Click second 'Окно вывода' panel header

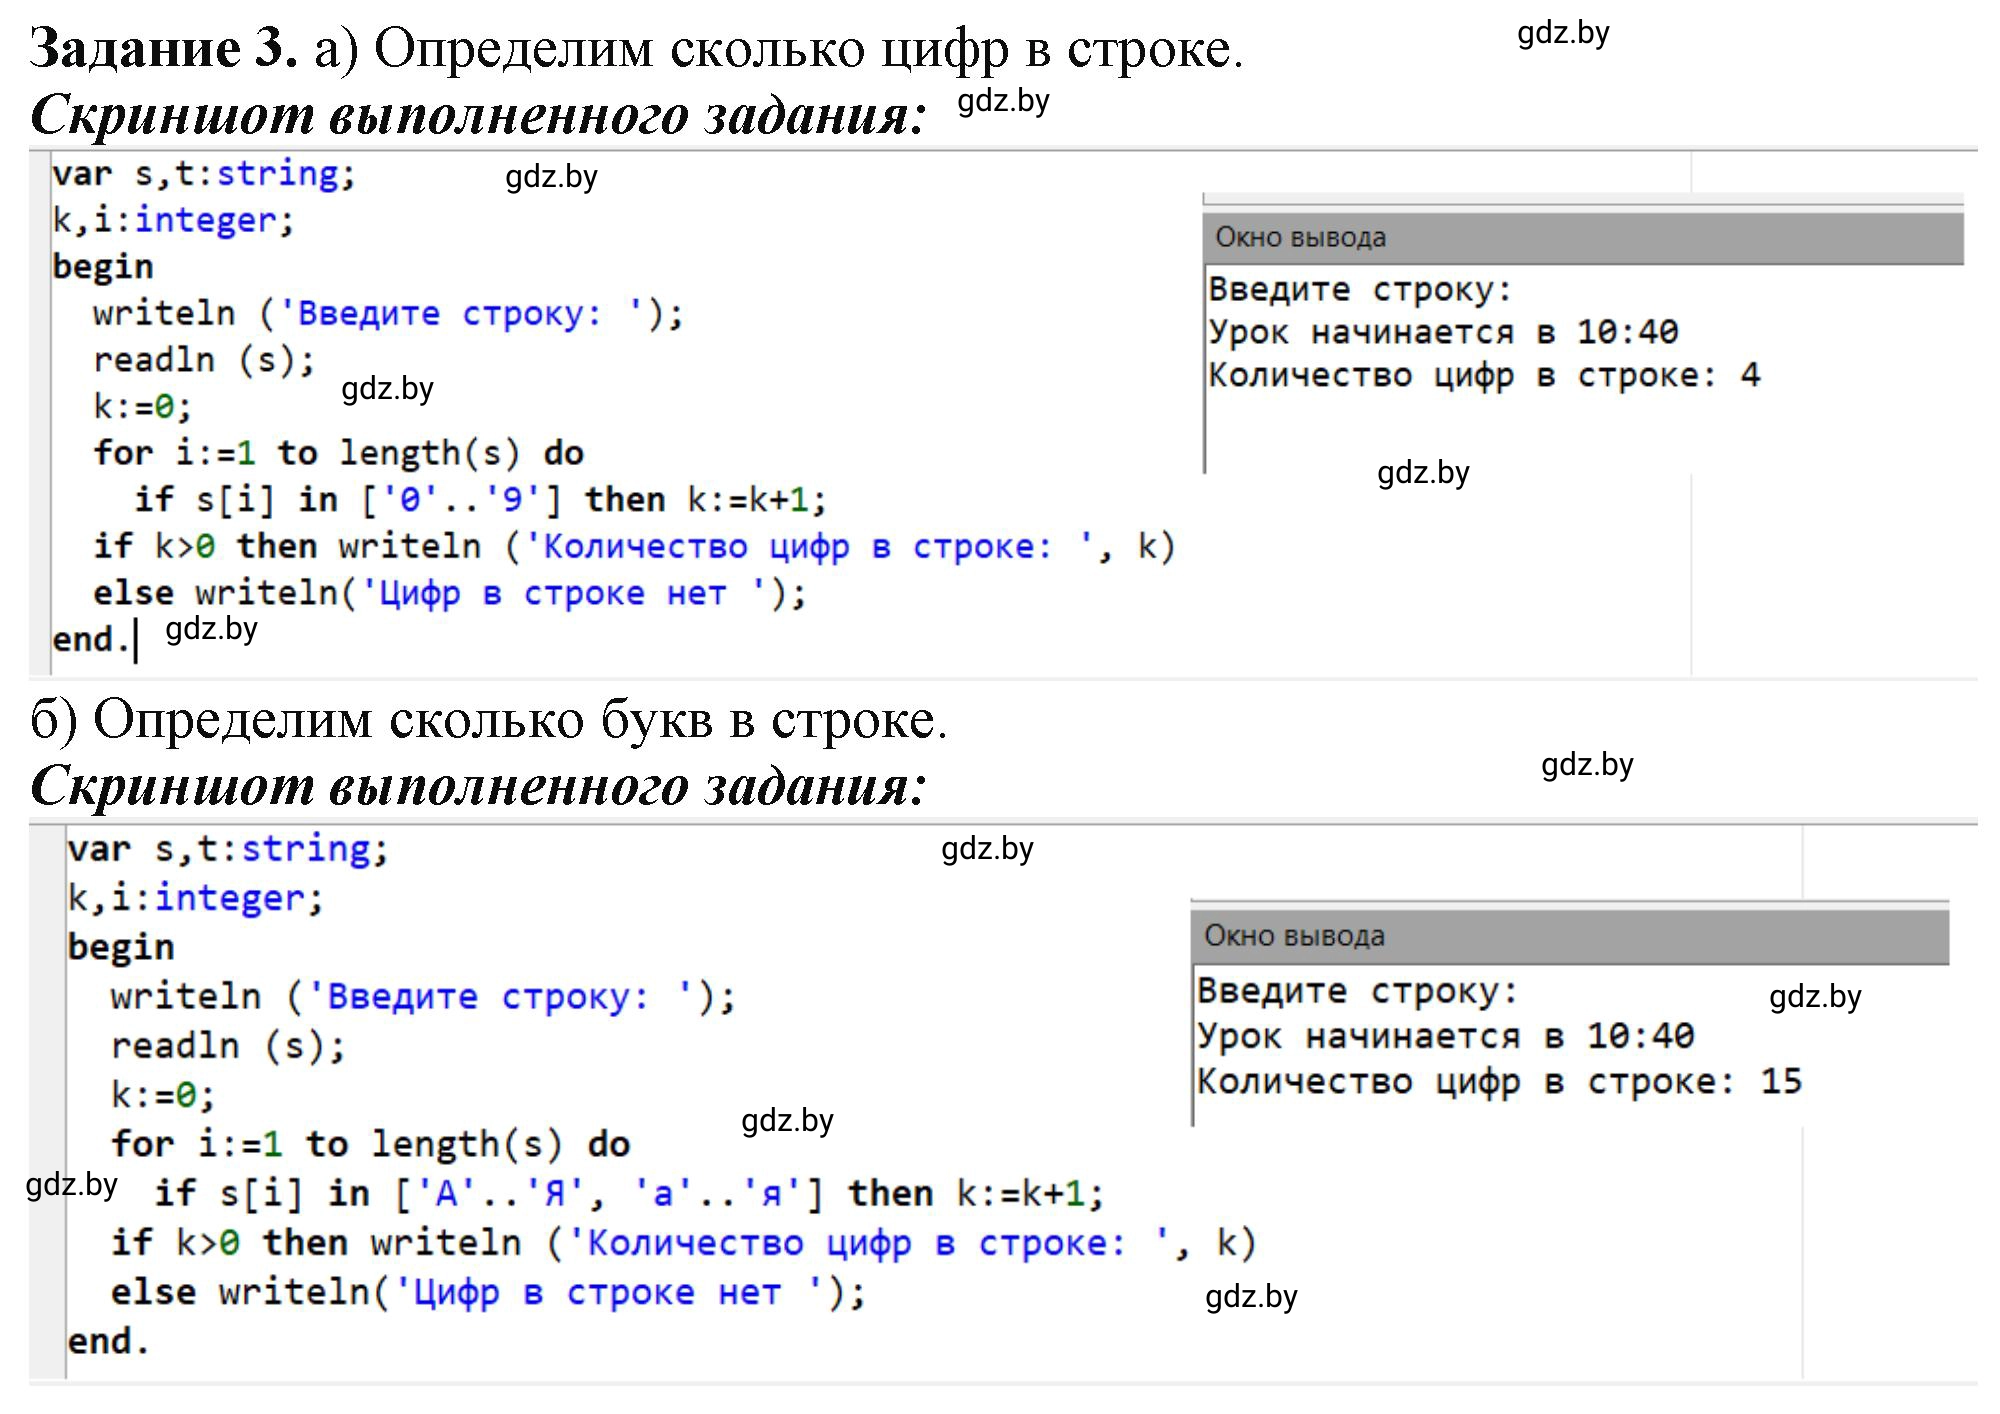pyautogui.click(x=1570, y=937)
